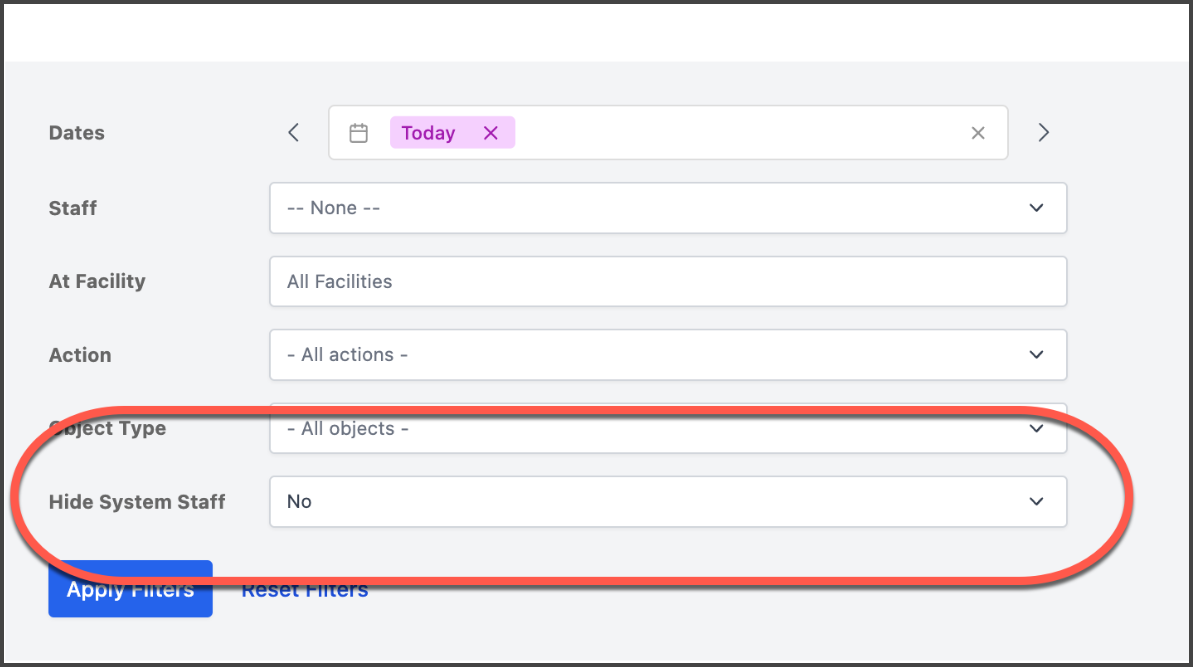Focus the empty Dates input area
This screenshot has height=667, width=1193.
(x=738, y=132)
